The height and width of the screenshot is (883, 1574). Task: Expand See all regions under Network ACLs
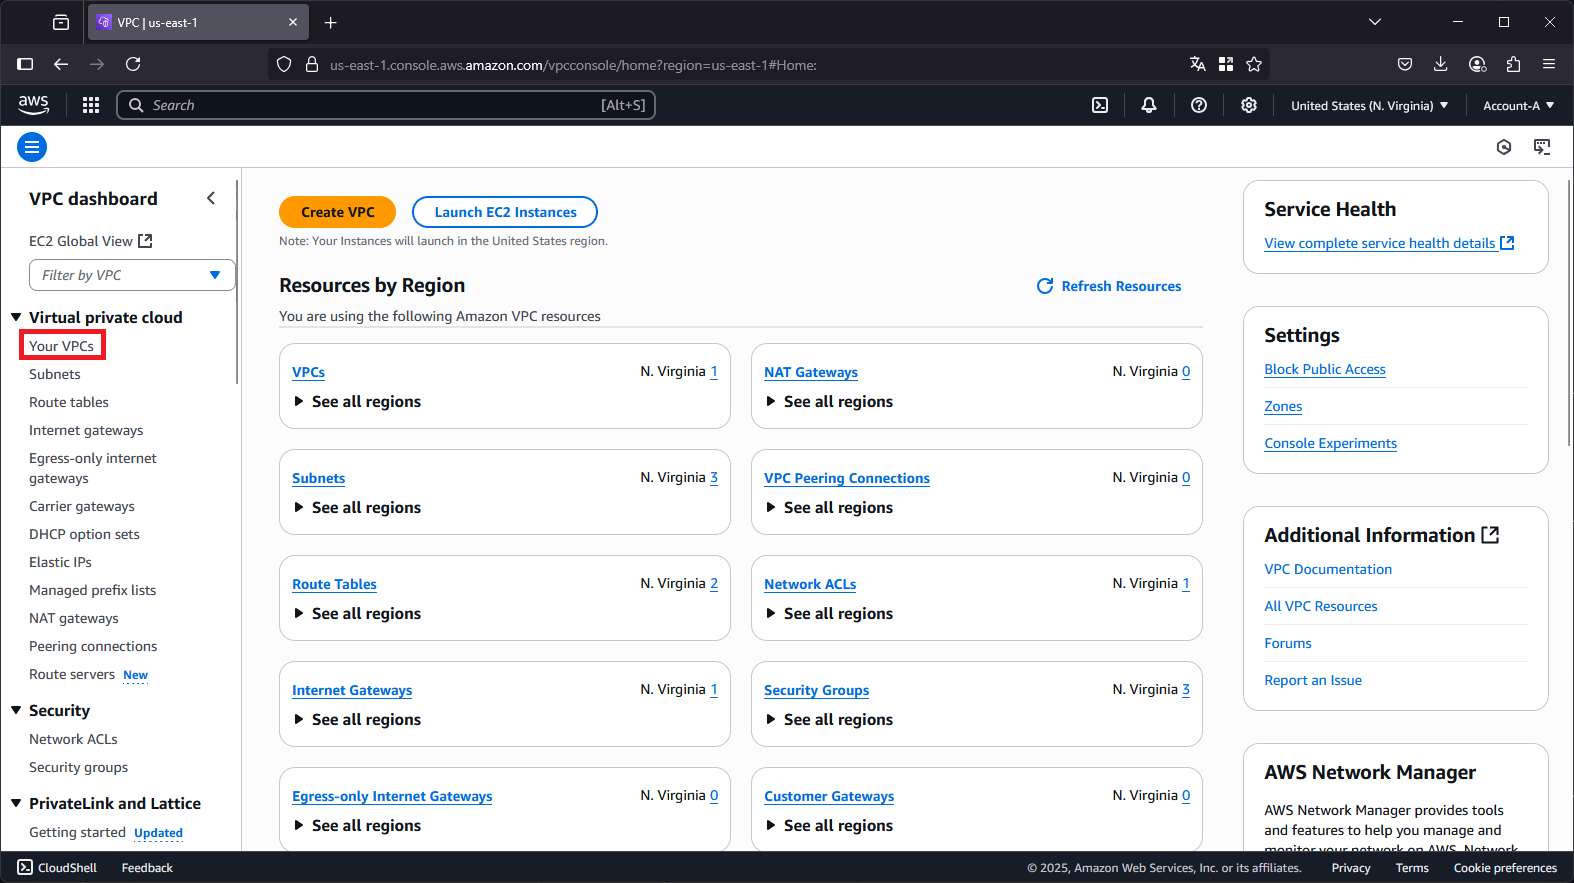coord(829,613)
